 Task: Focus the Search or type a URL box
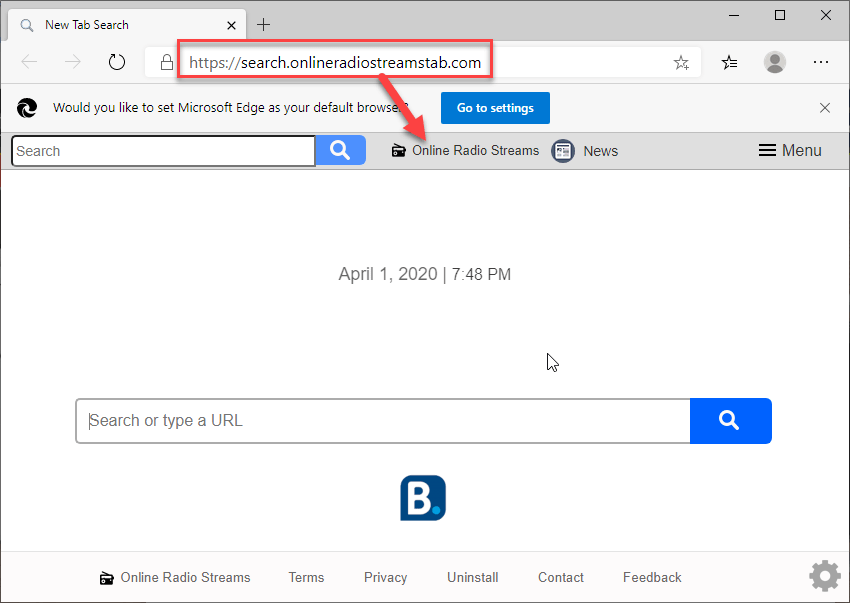coord(383,421)
